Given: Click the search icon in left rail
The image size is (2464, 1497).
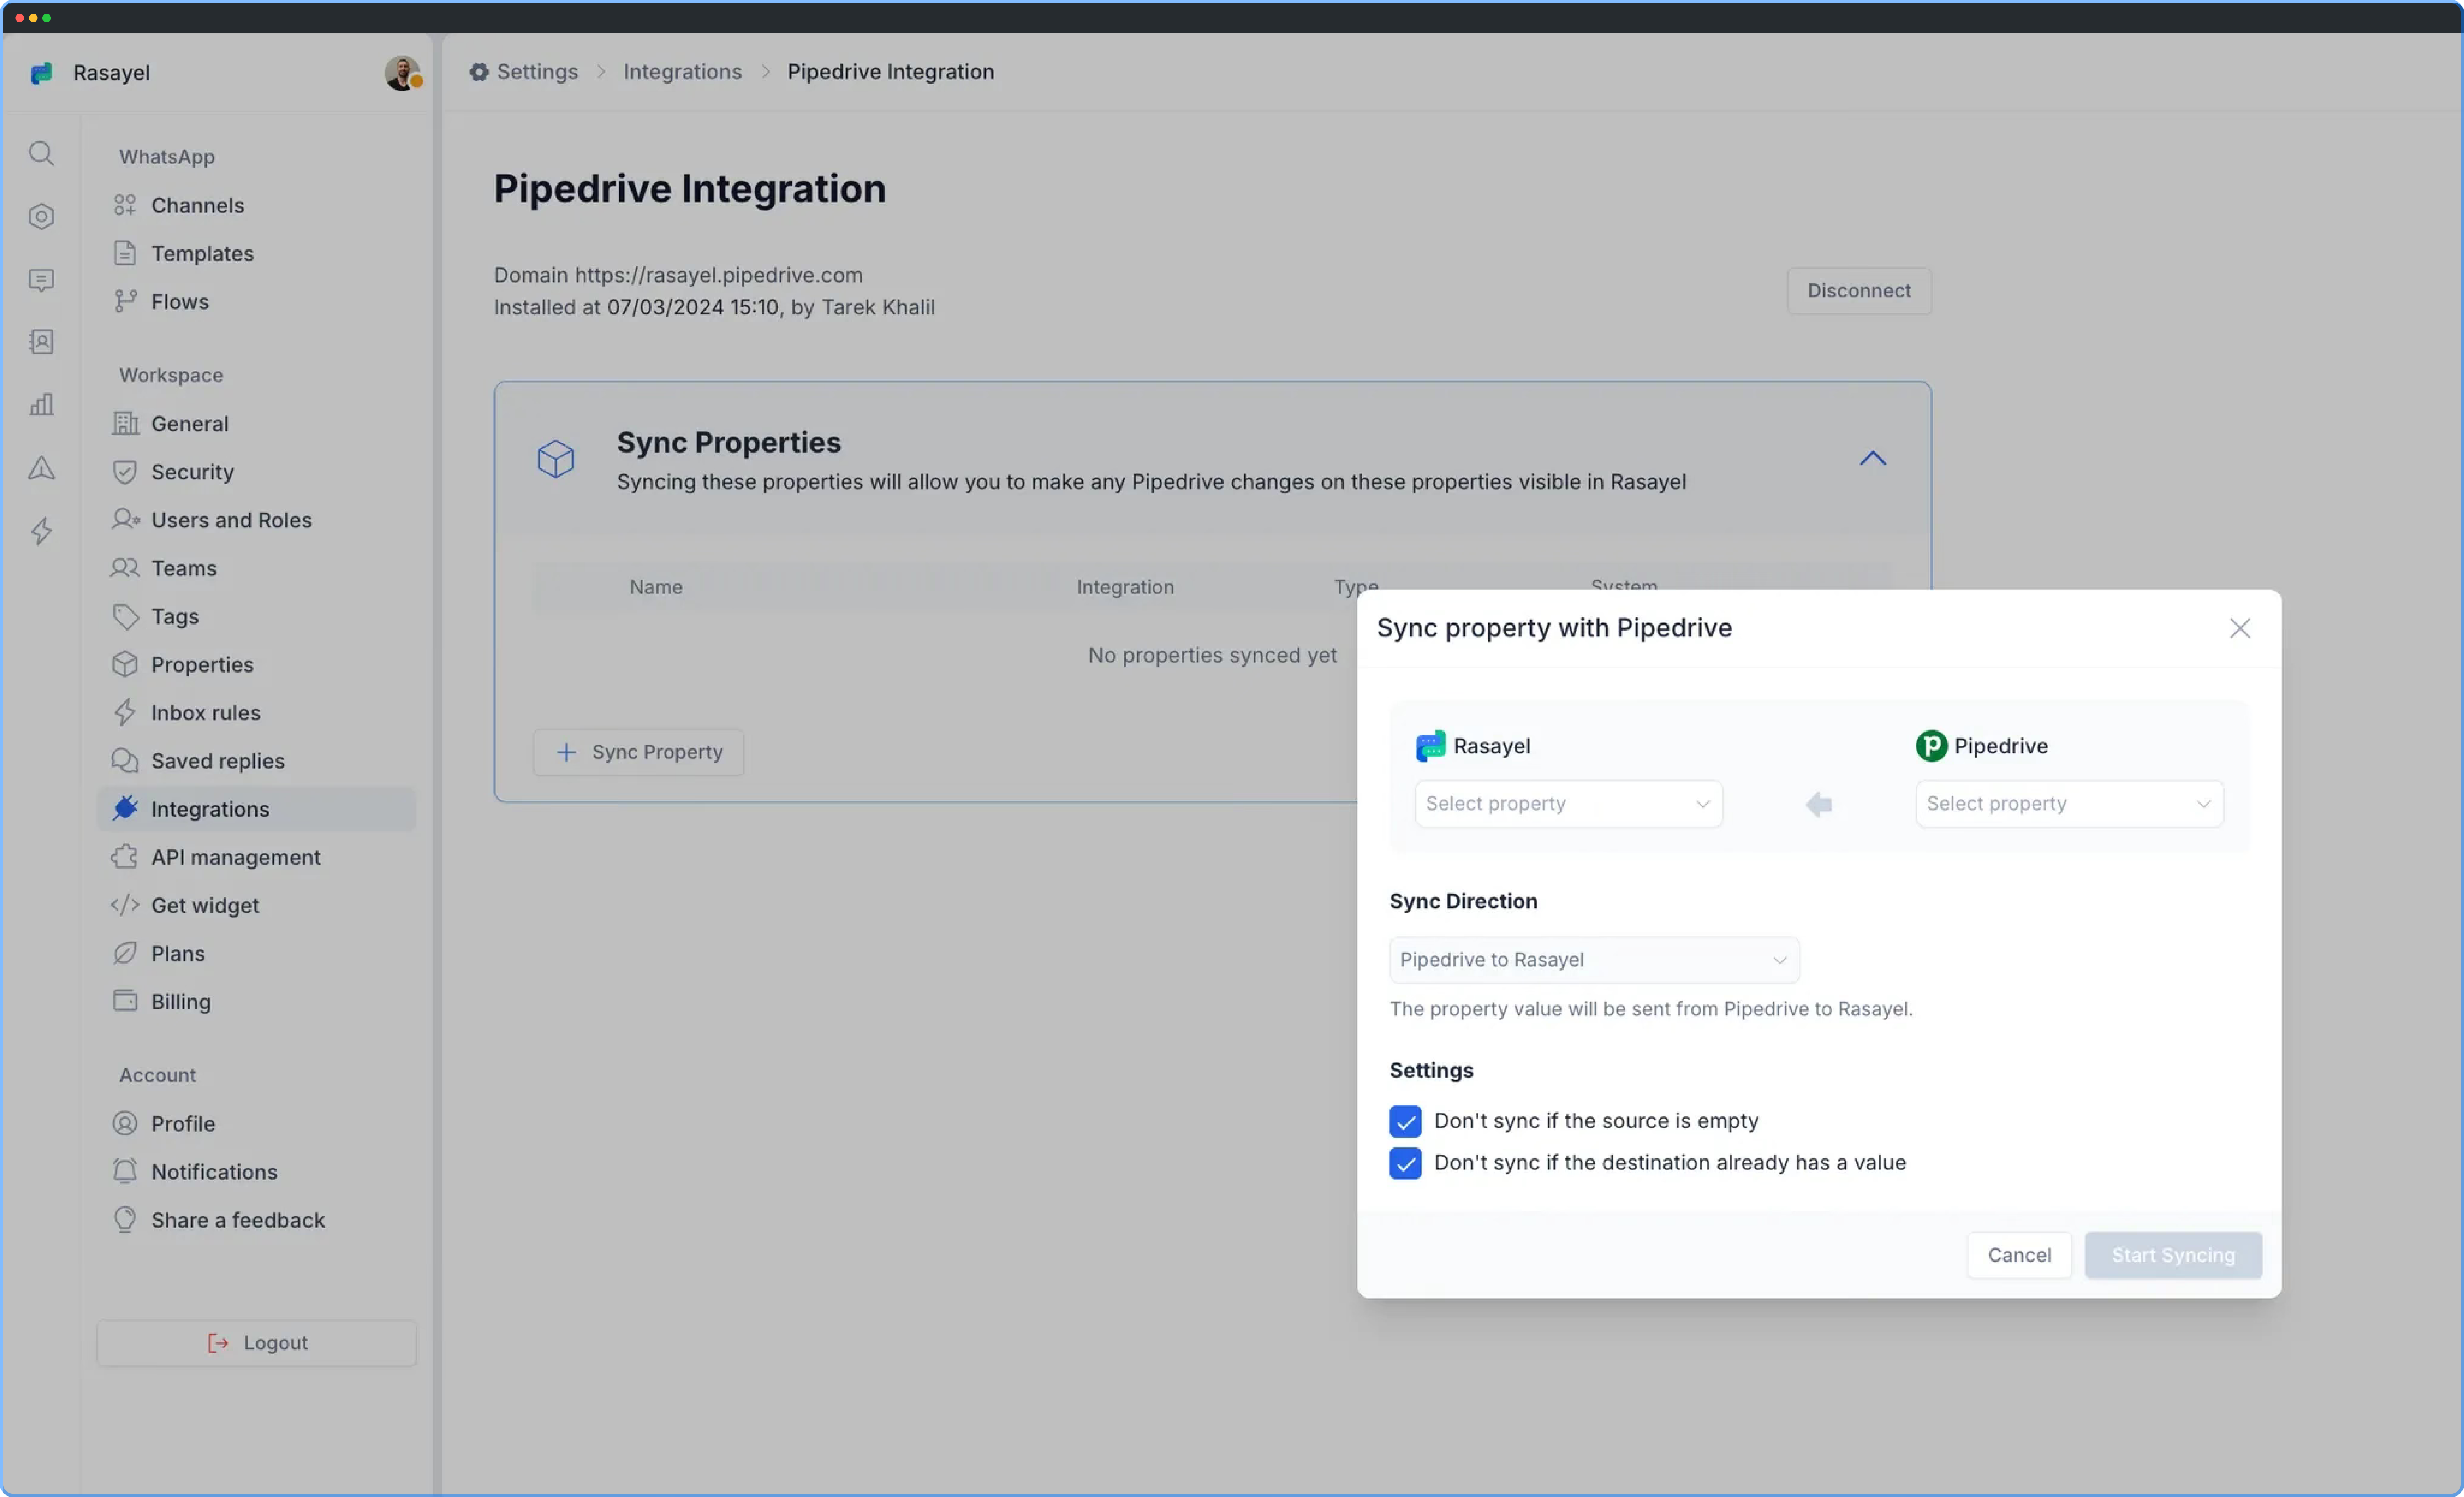Looking at the screenshot, I should point(41,153).
